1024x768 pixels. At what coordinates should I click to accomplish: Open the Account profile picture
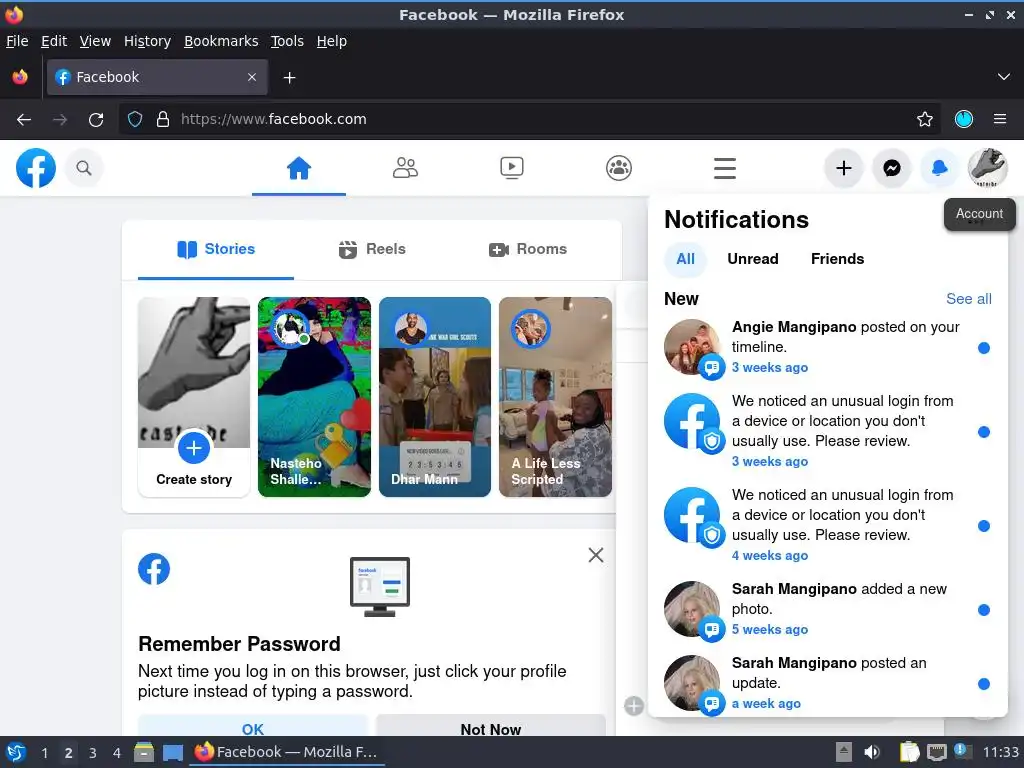point(987,168)
